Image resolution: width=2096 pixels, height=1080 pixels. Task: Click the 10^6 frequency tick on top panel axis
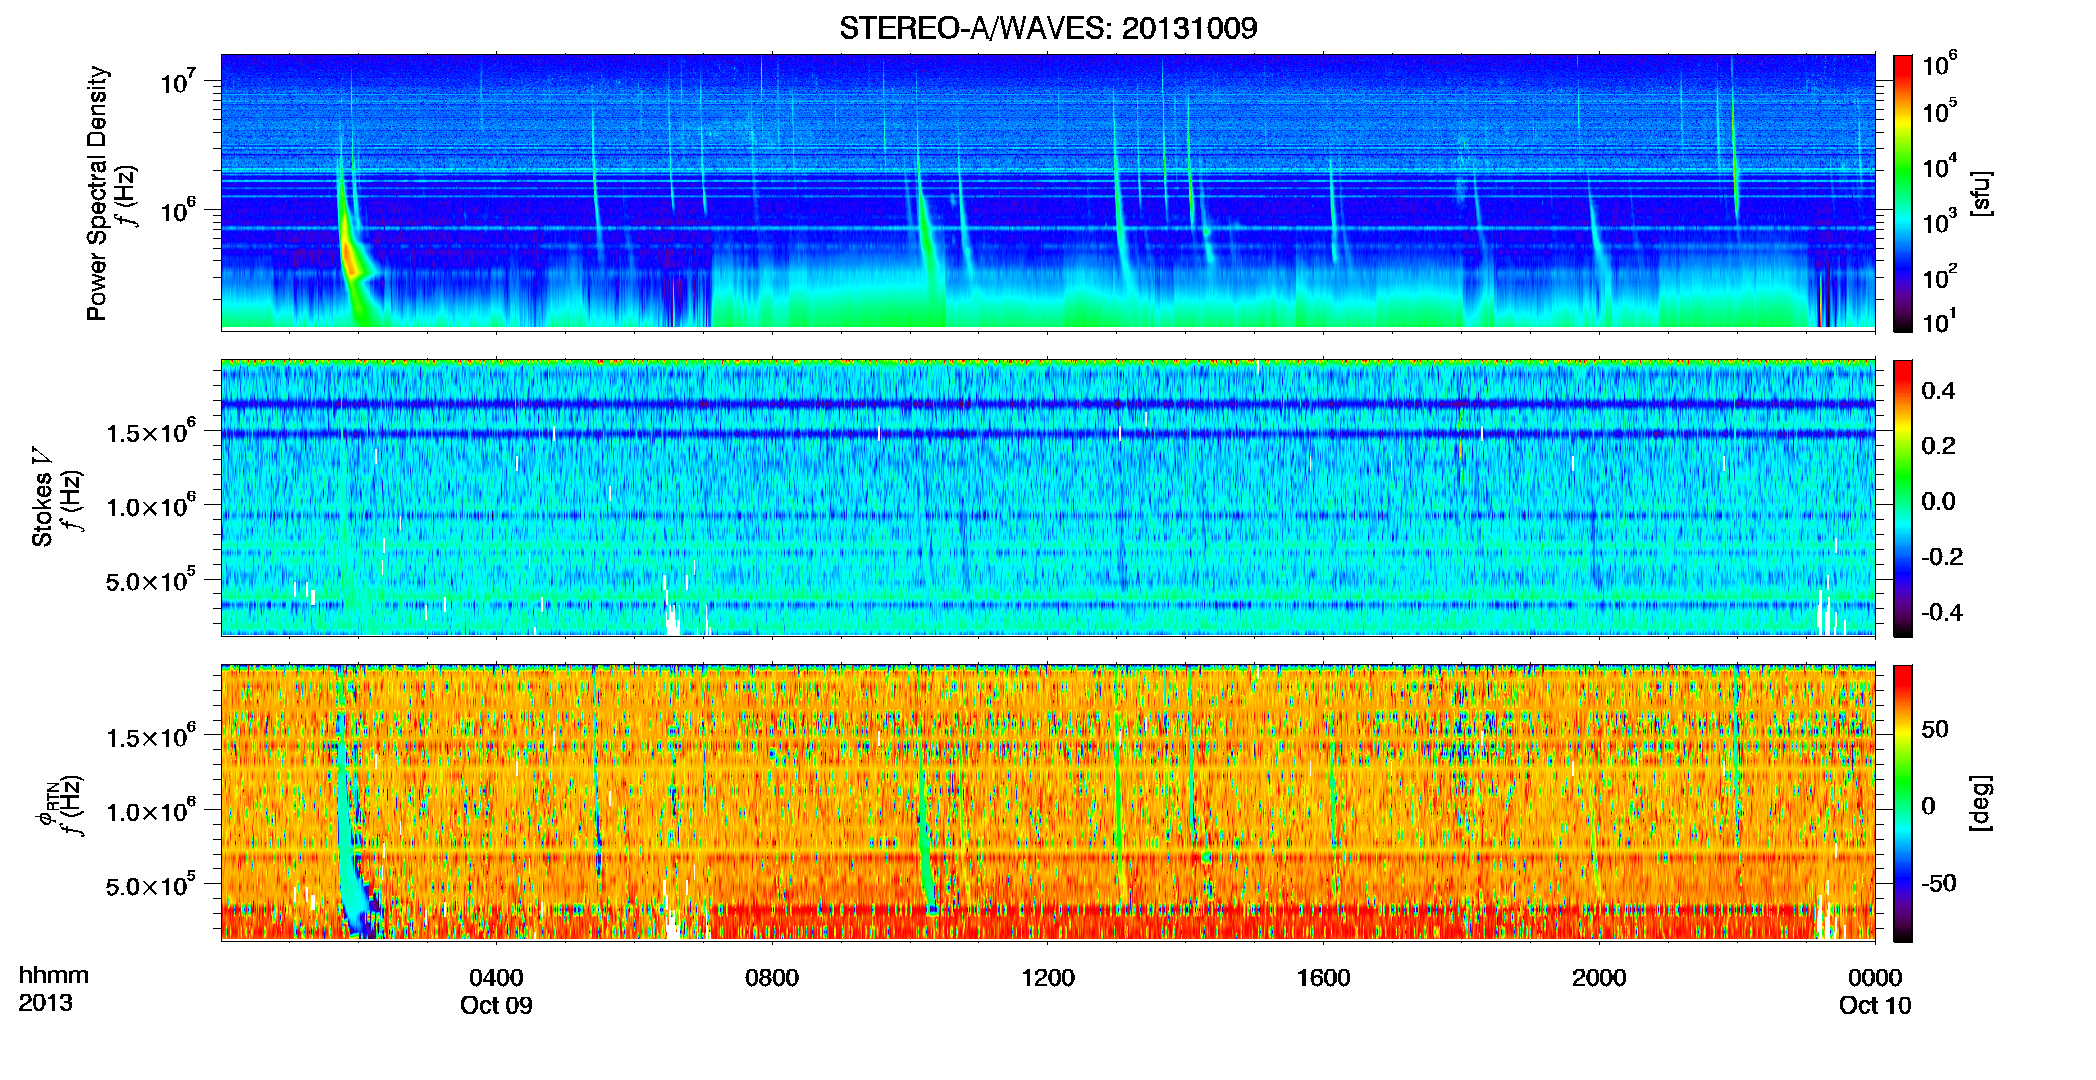pyautogui.click(x=178, y=211)
